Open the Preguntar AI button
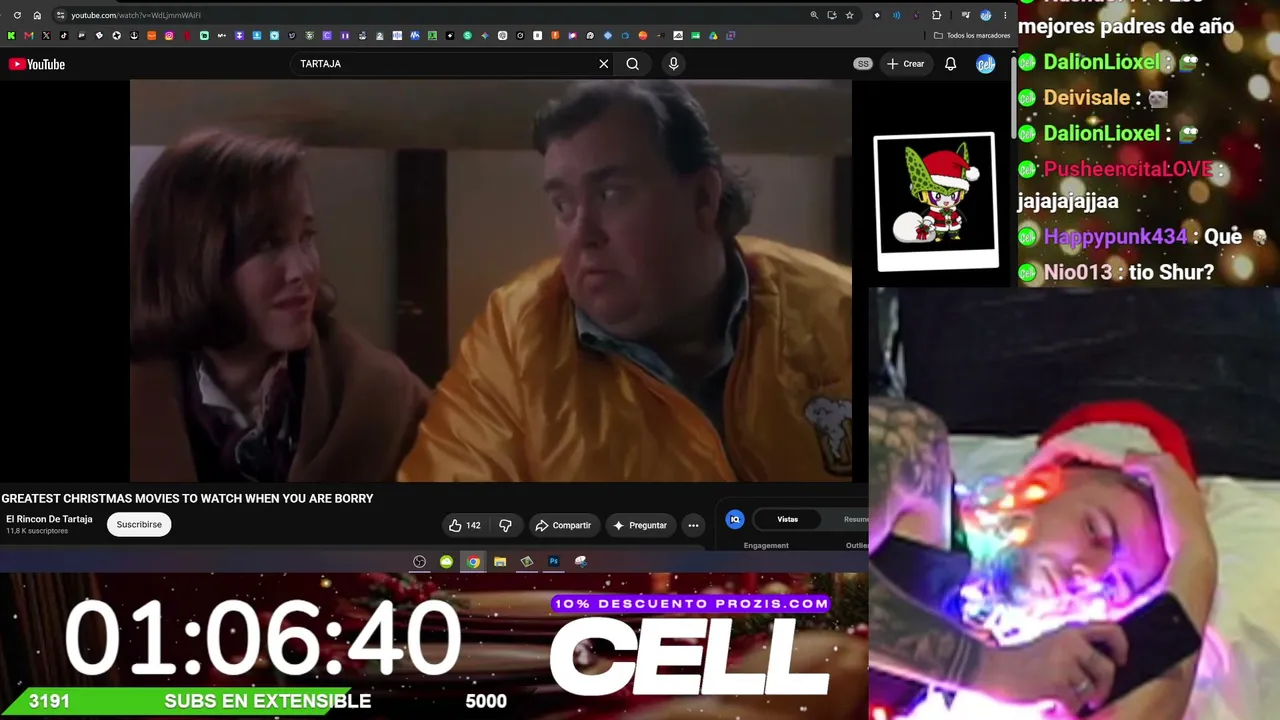The width and height of the screenshot is (1280, 720). 640,525
